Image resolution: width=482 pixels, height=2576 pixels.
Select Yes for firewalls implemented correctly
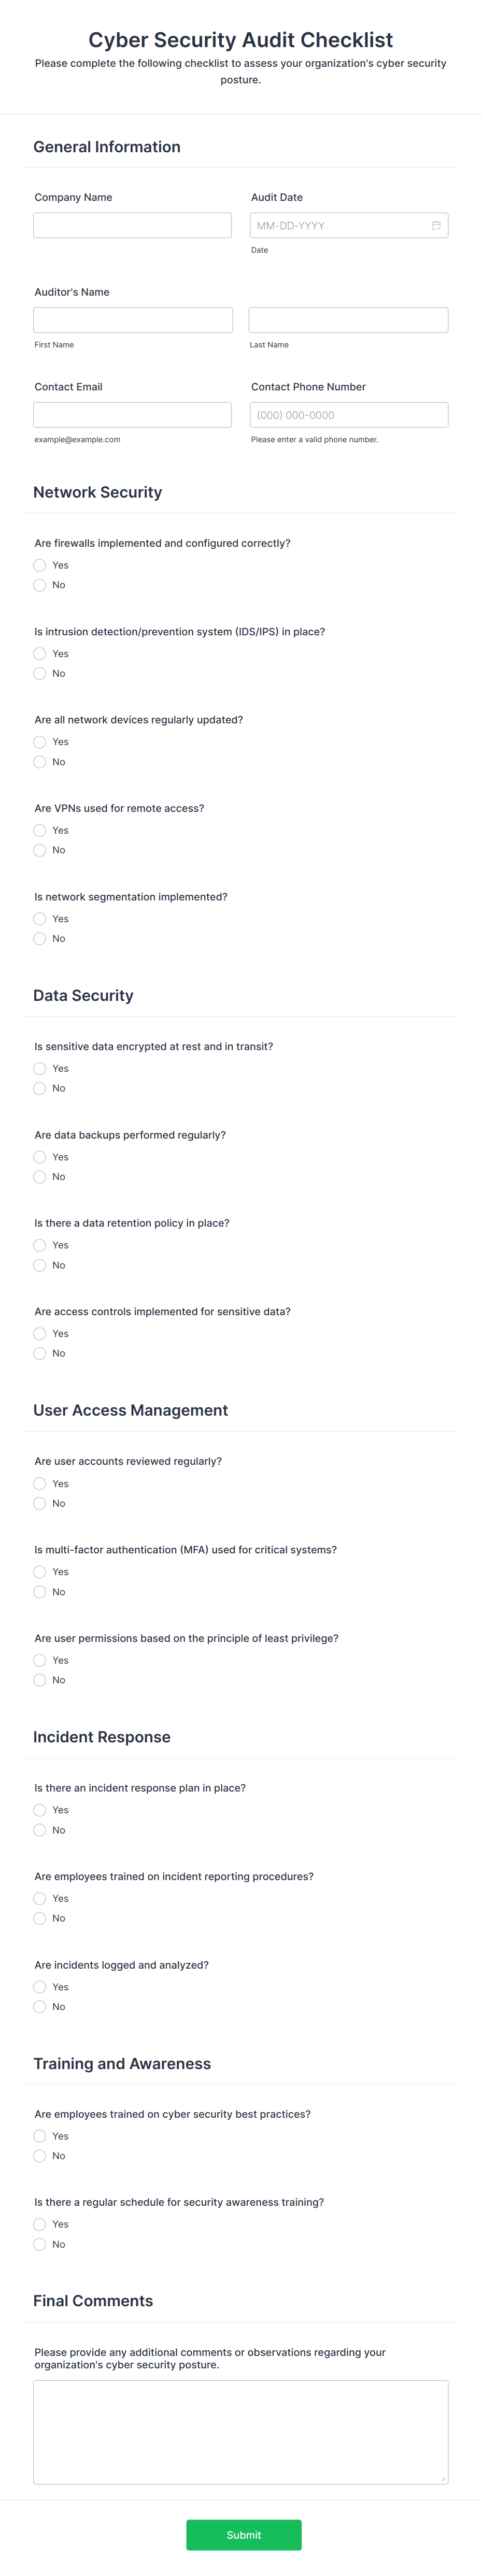[39, 565]
